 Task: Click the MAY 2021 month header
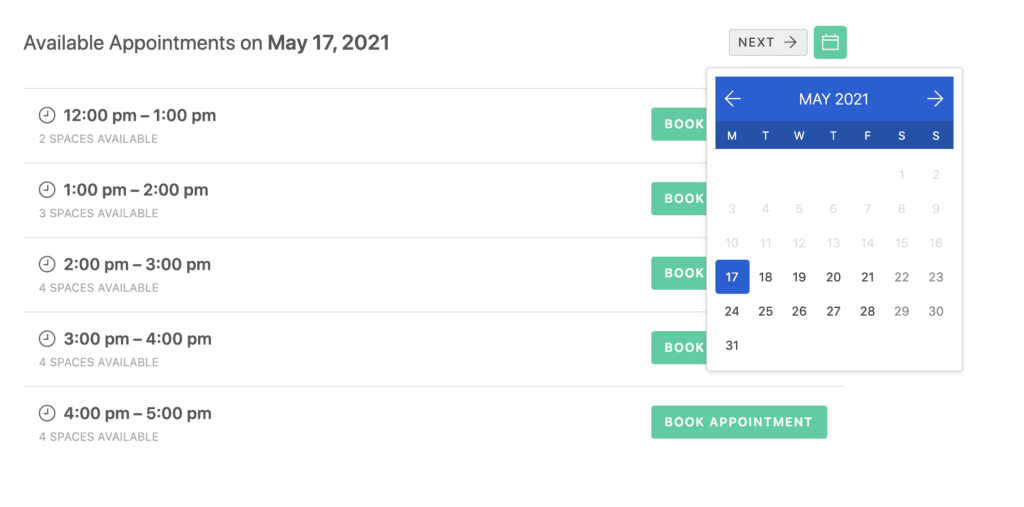pyautogui.click(x=834, y=99)
